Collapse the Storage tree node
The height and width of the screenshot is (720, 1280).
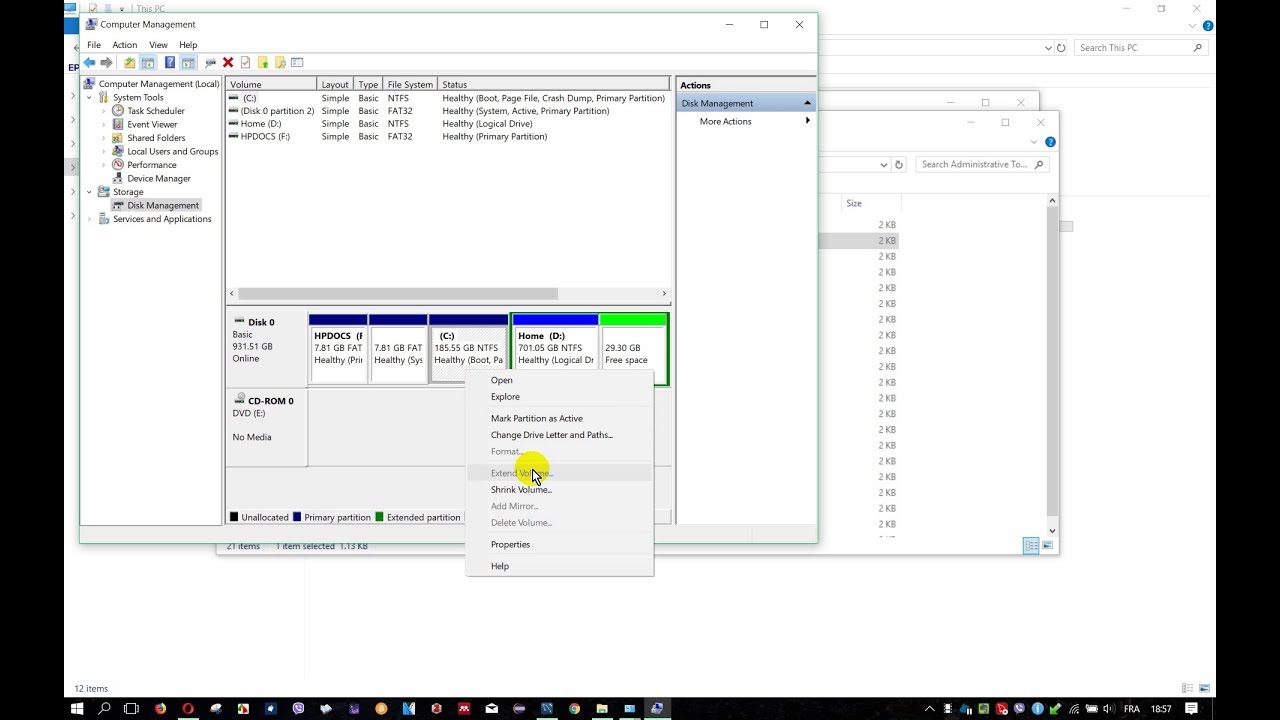pos(90,192)
